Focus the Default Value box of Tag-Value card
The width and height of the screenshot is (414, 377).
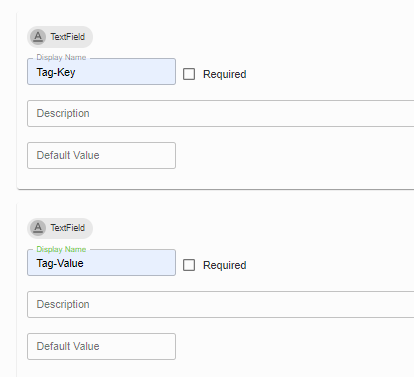[101, 346]
